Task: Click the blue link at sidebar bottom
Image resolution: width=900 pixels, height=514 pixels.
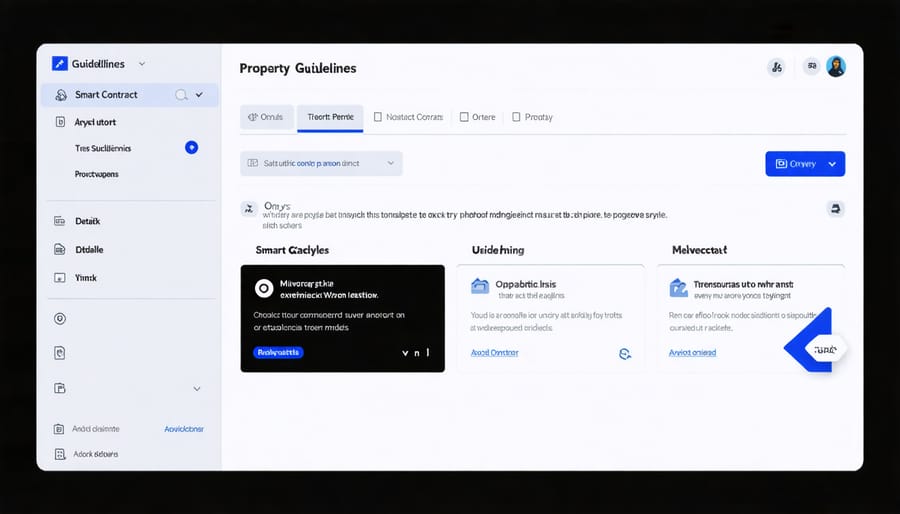Action: coord(183,429)
